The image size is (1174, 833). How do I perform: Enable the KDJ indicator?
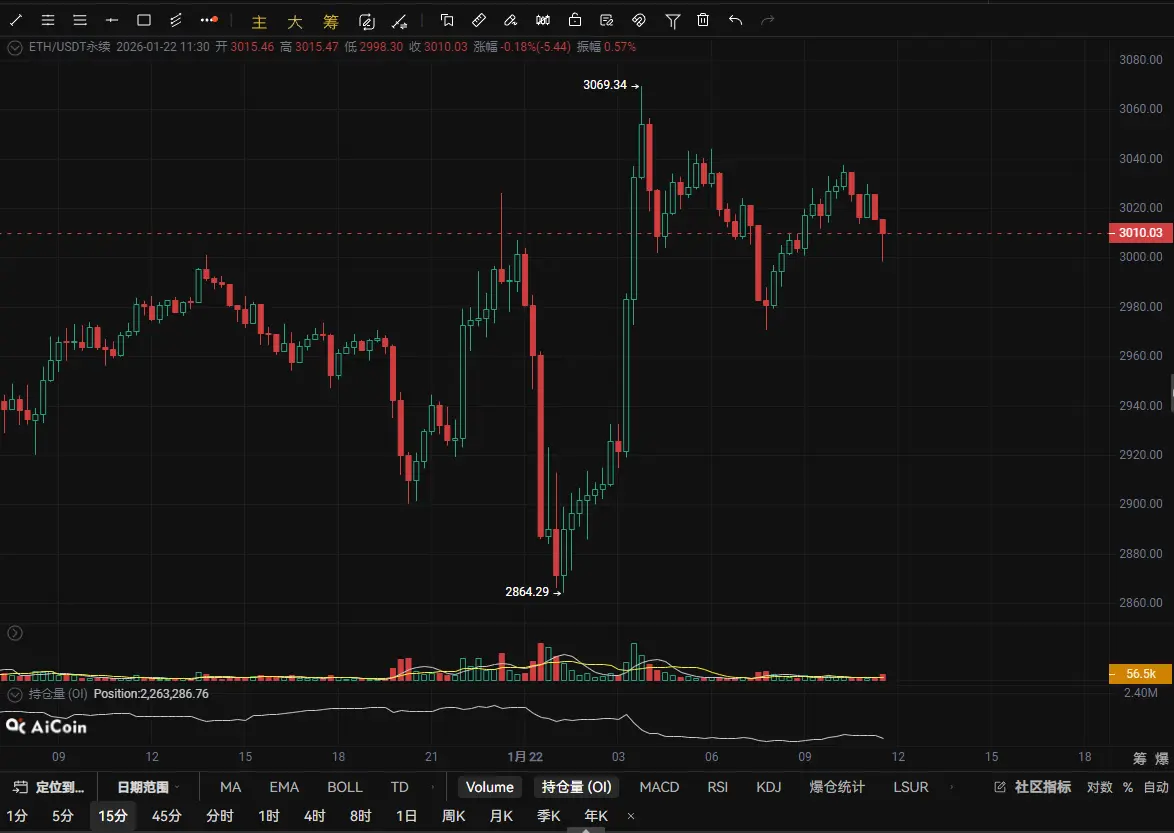click(x=769, y=787)
